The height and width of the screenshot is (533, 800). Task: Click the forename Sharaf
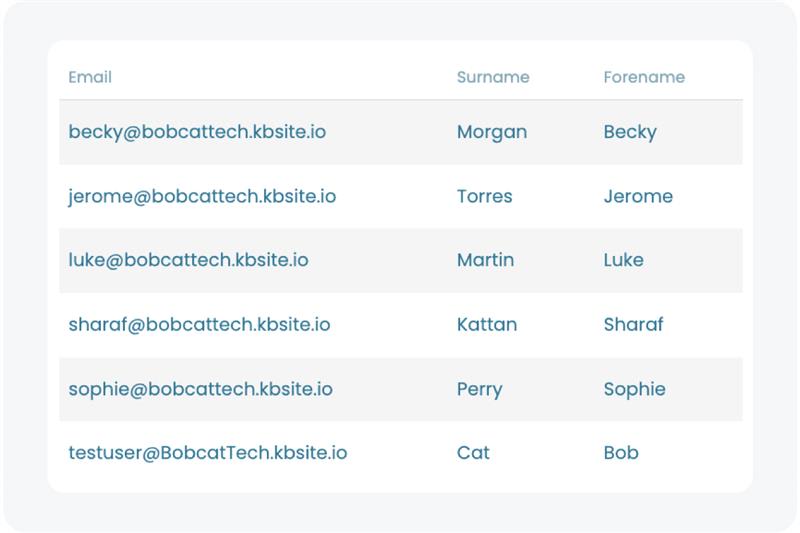(633, 324)
